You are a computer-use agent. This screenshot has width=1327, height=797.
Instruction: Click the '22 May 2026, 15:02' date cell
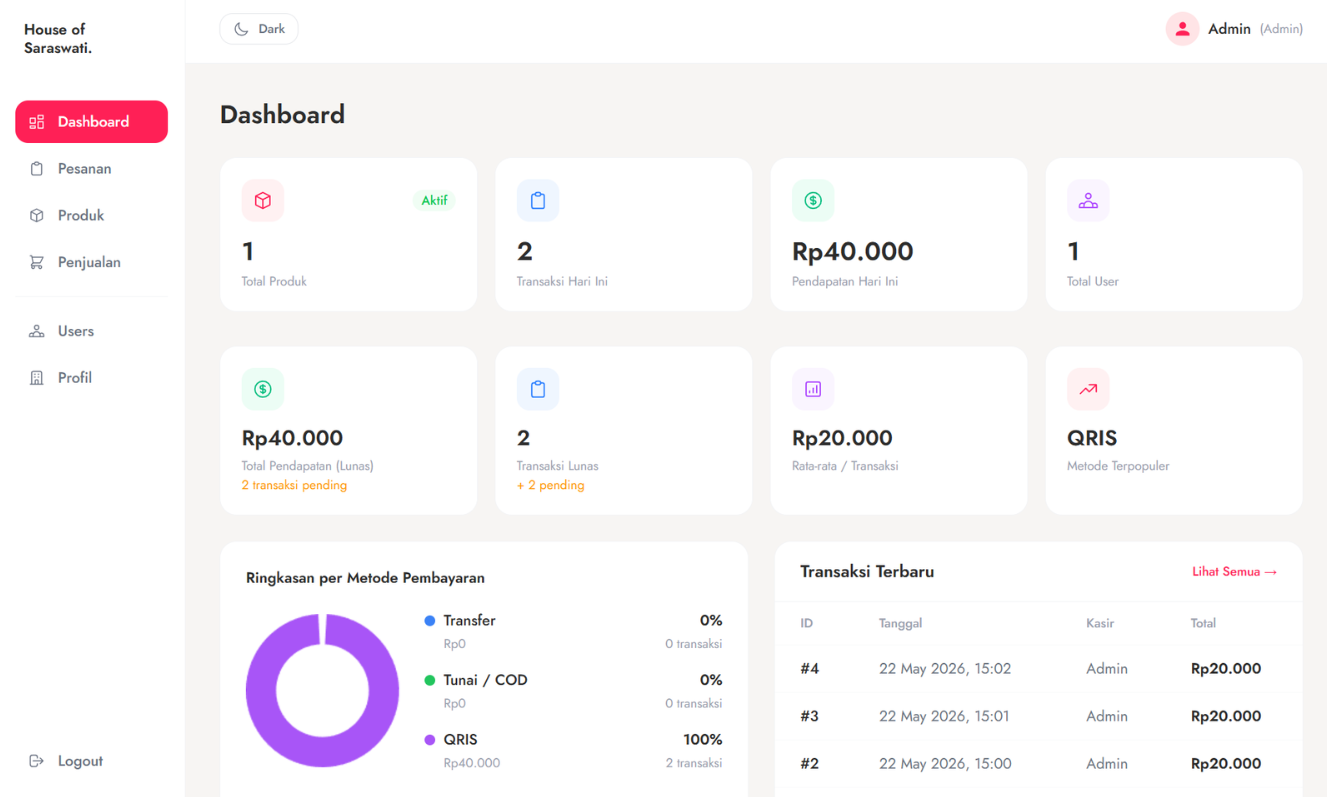tap(945, 669)
